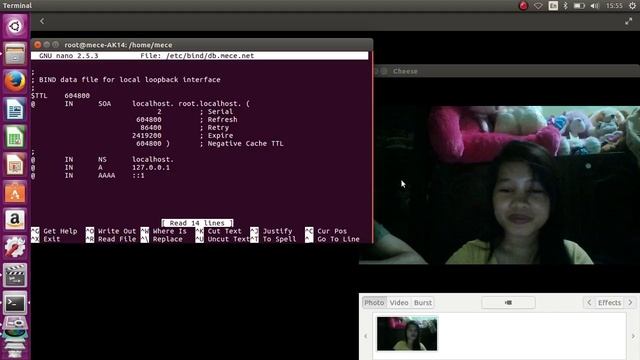
Task: Take a photo with Cheese capture button
Action: (508, 302)
